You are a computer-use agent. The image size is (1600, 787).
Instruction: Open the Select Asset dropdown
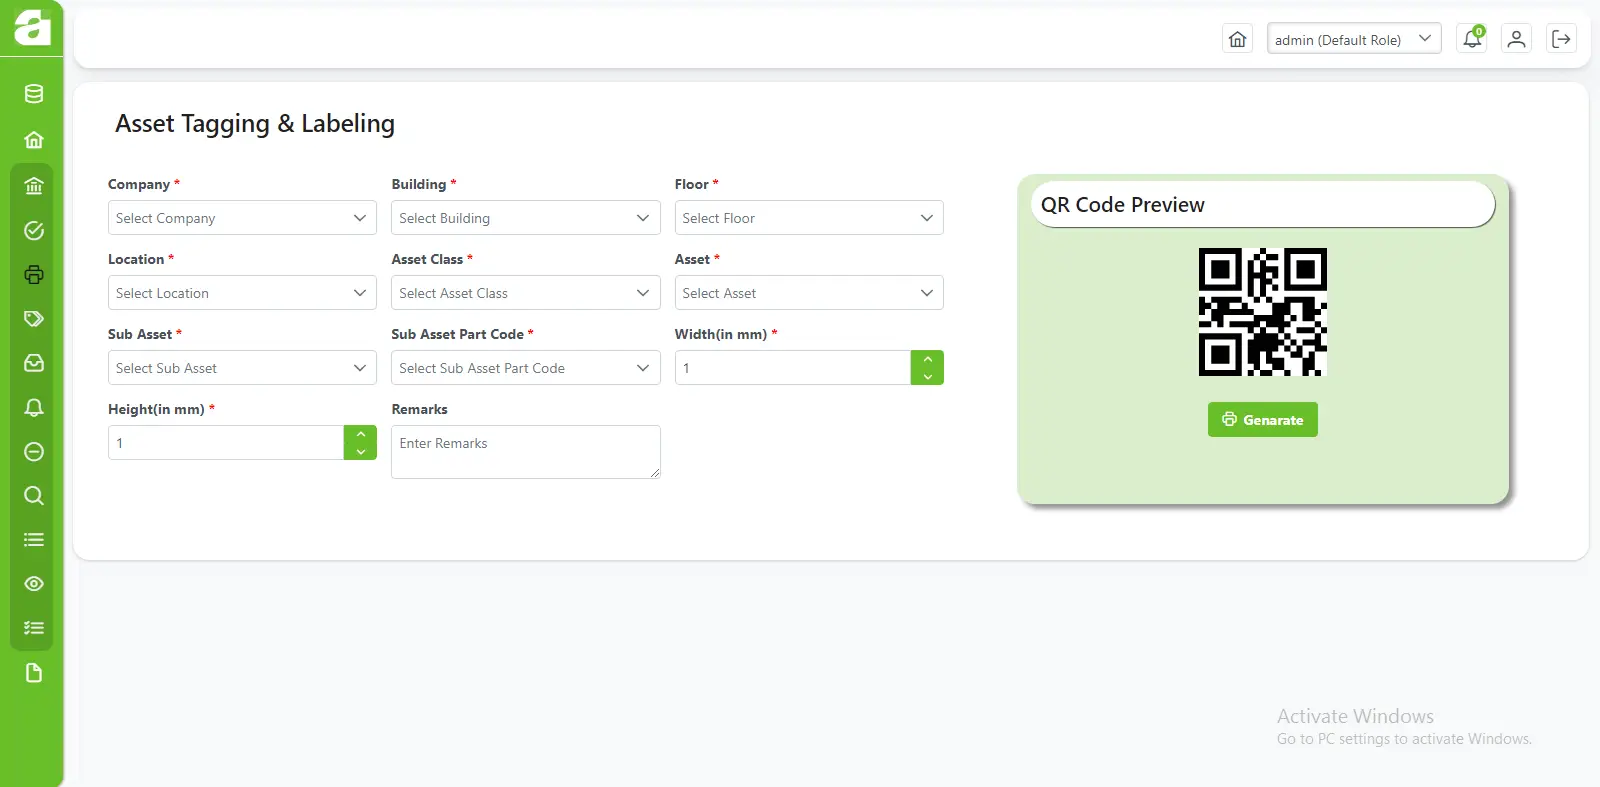pos(809,293)
